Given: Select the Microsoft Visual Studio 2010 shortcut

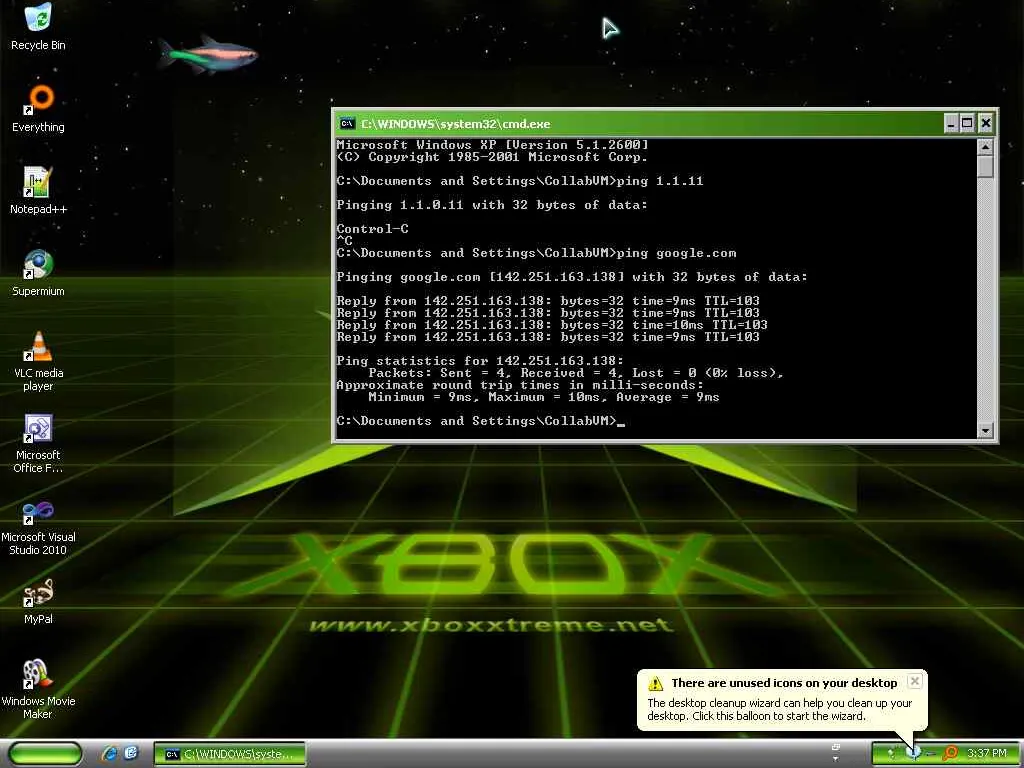Looking at the screenshot, I should coord(39,526).
